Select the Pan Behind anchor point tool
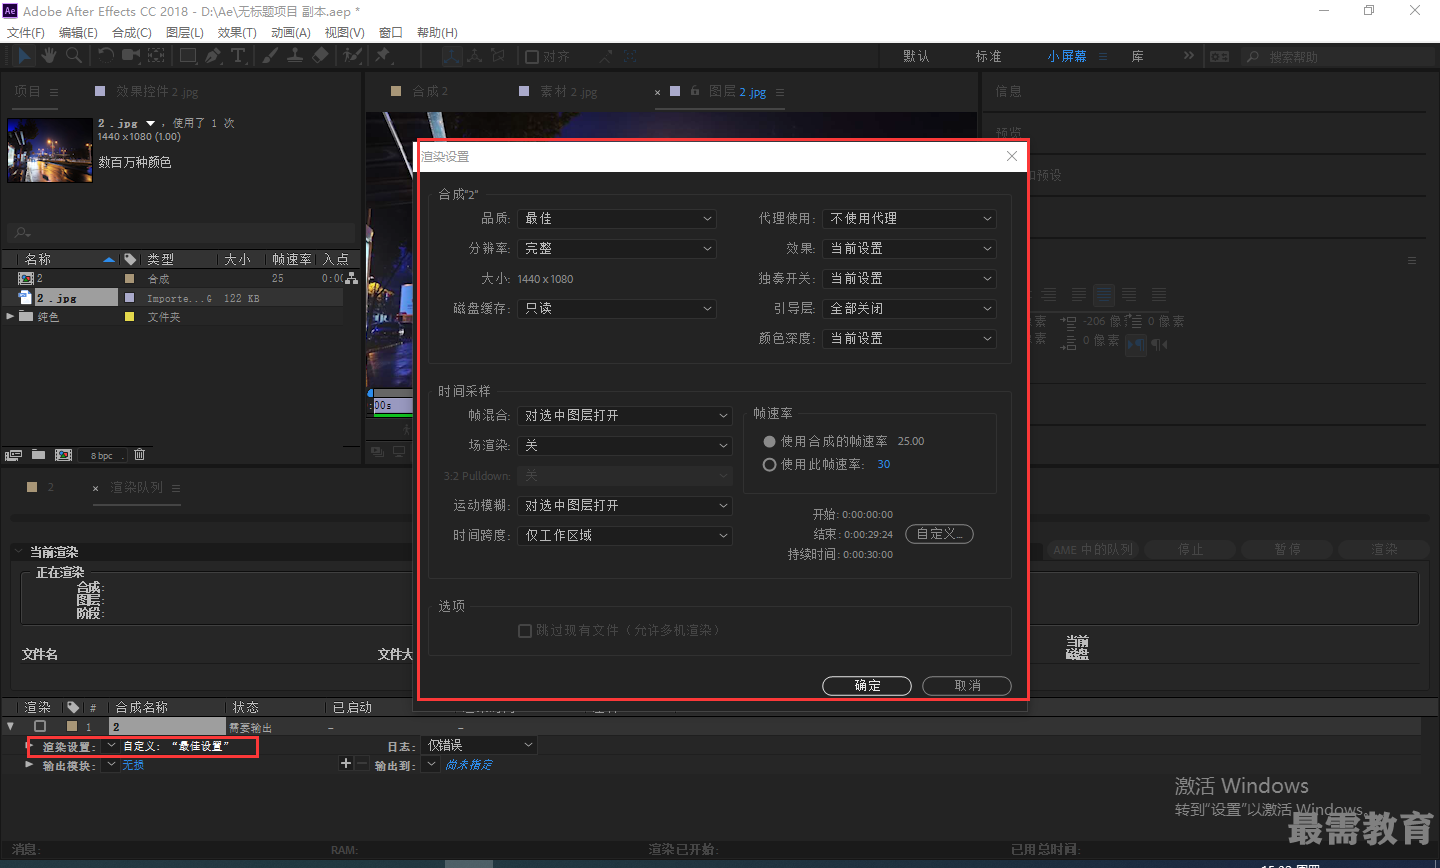1440x868 pixels. tap(157, 56)
